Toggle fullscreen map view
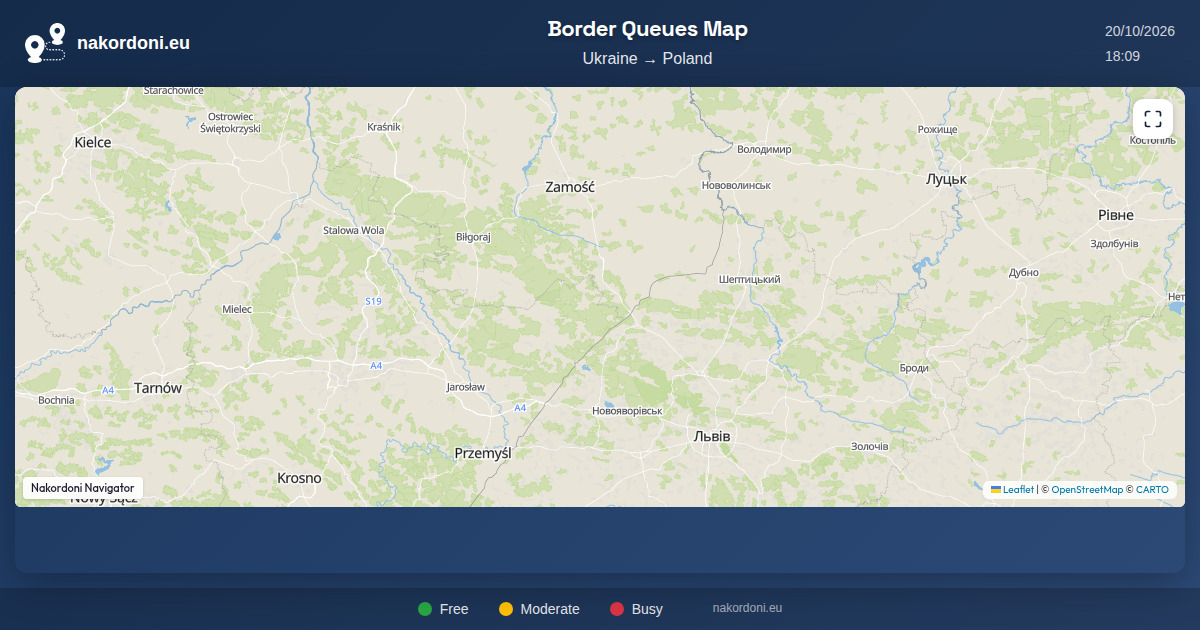Image resolution: width=1200 pixels, height=630 pixels. click(1153, 119)
